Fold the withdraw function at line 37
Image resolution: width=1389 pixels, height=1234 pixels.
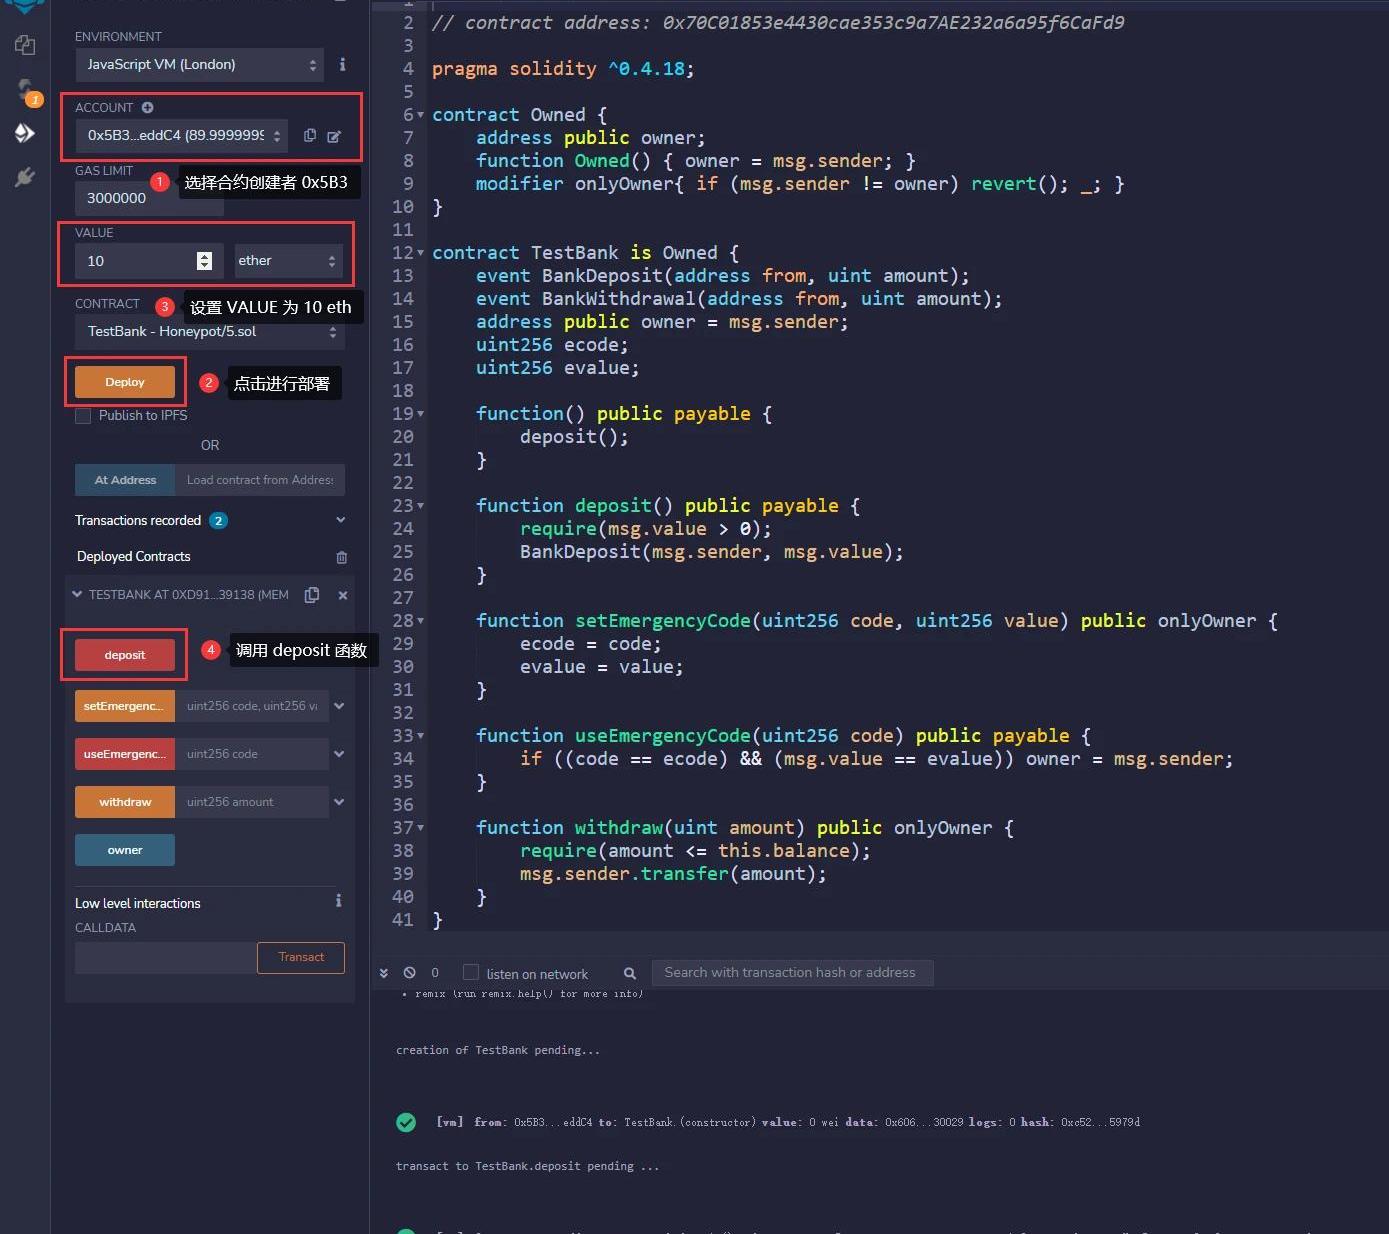click(x=421, y=828)
